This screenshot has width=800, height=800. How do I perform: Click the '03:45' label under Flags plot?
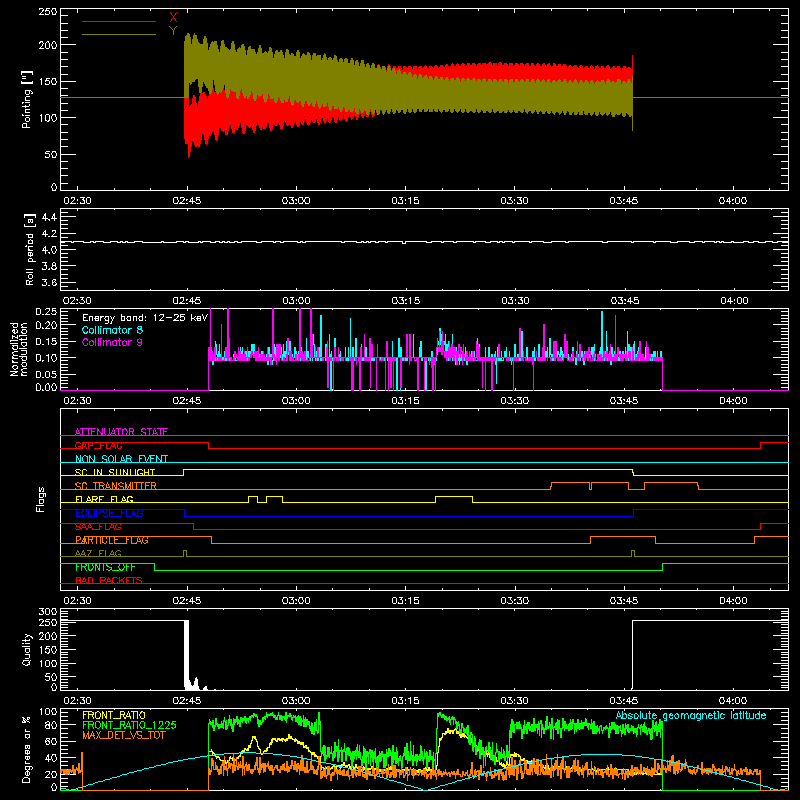(x=624, y=601)
